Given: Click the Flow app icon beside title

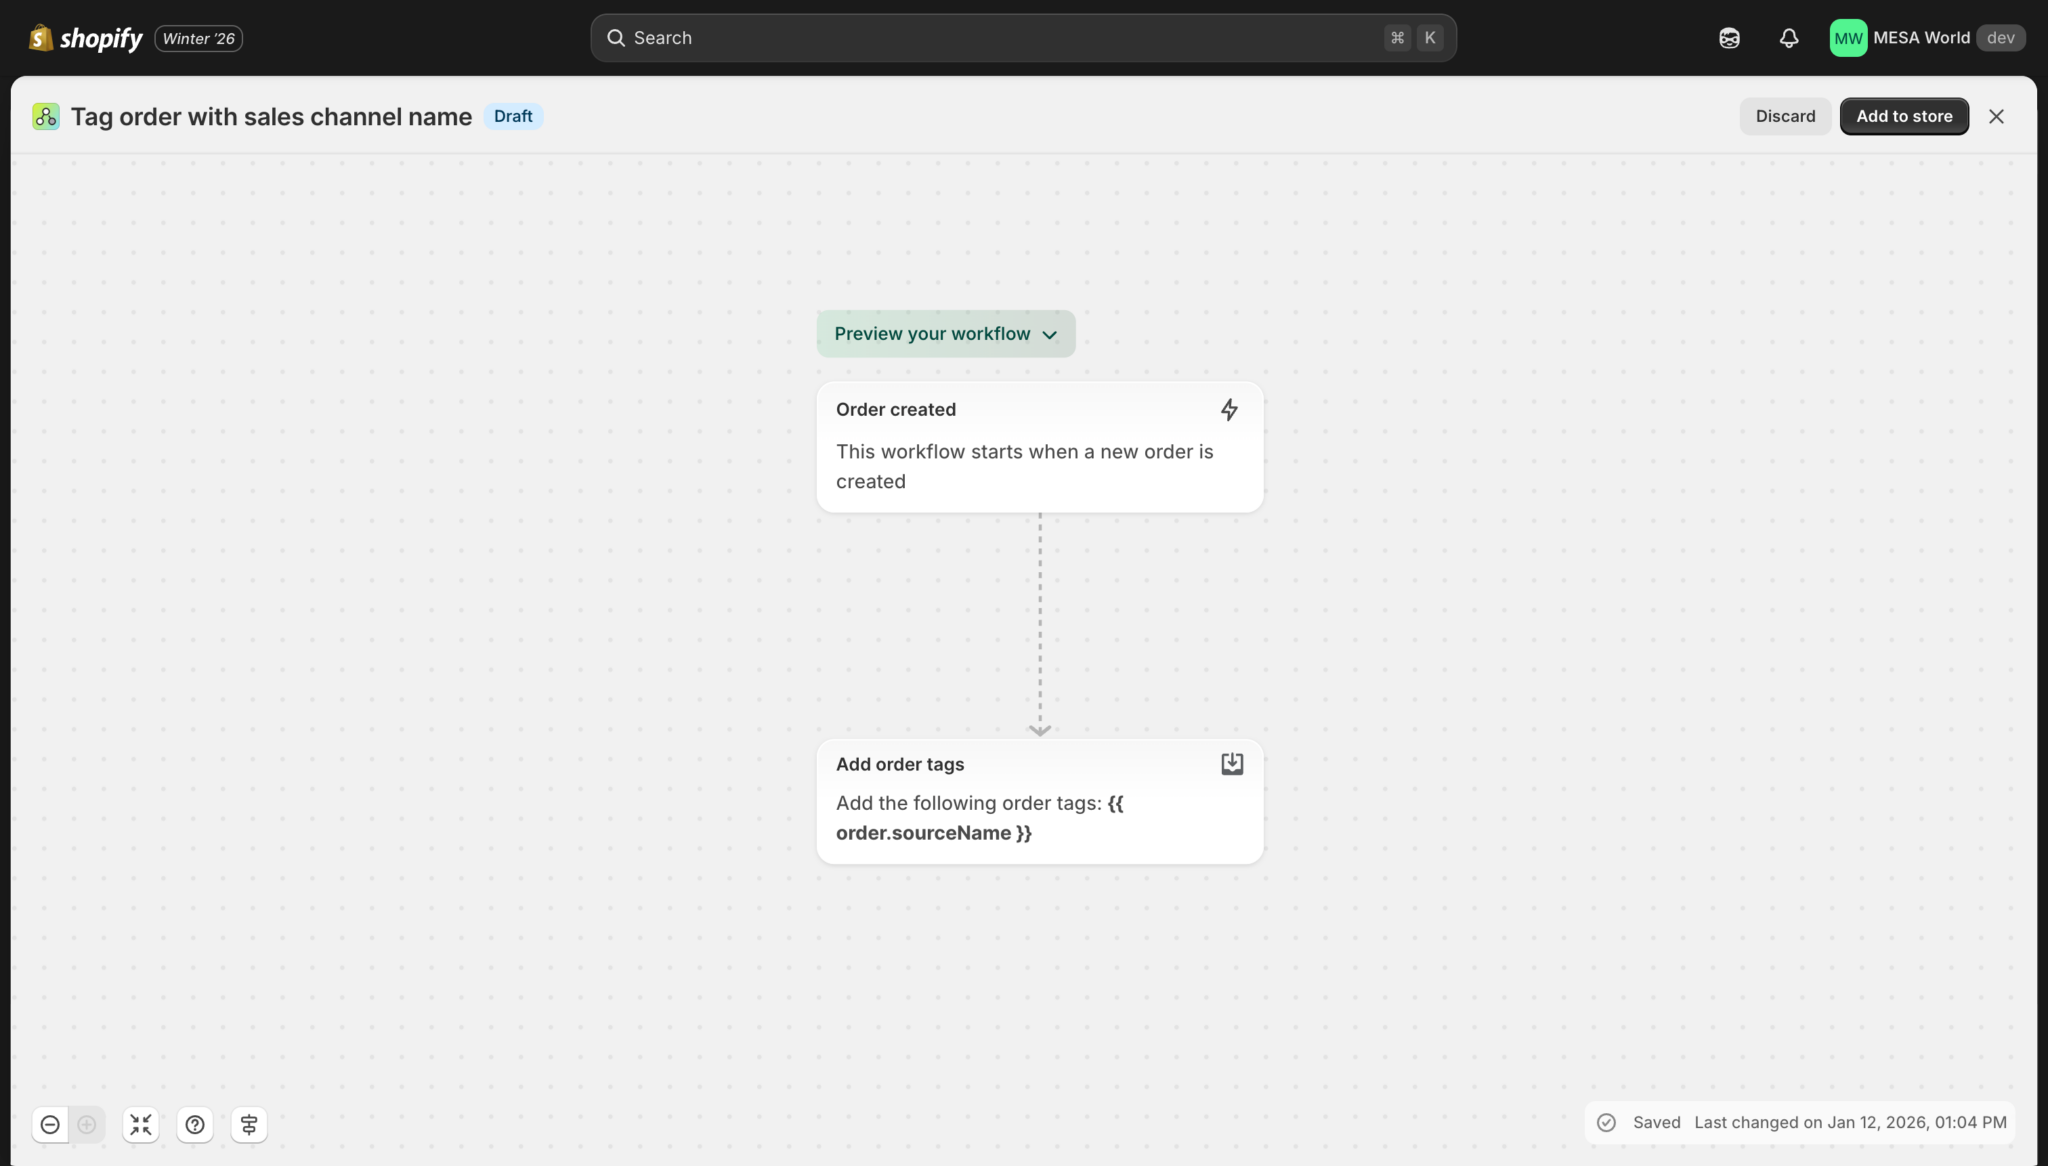Looking at the screenshot, I should coord(46,116).
